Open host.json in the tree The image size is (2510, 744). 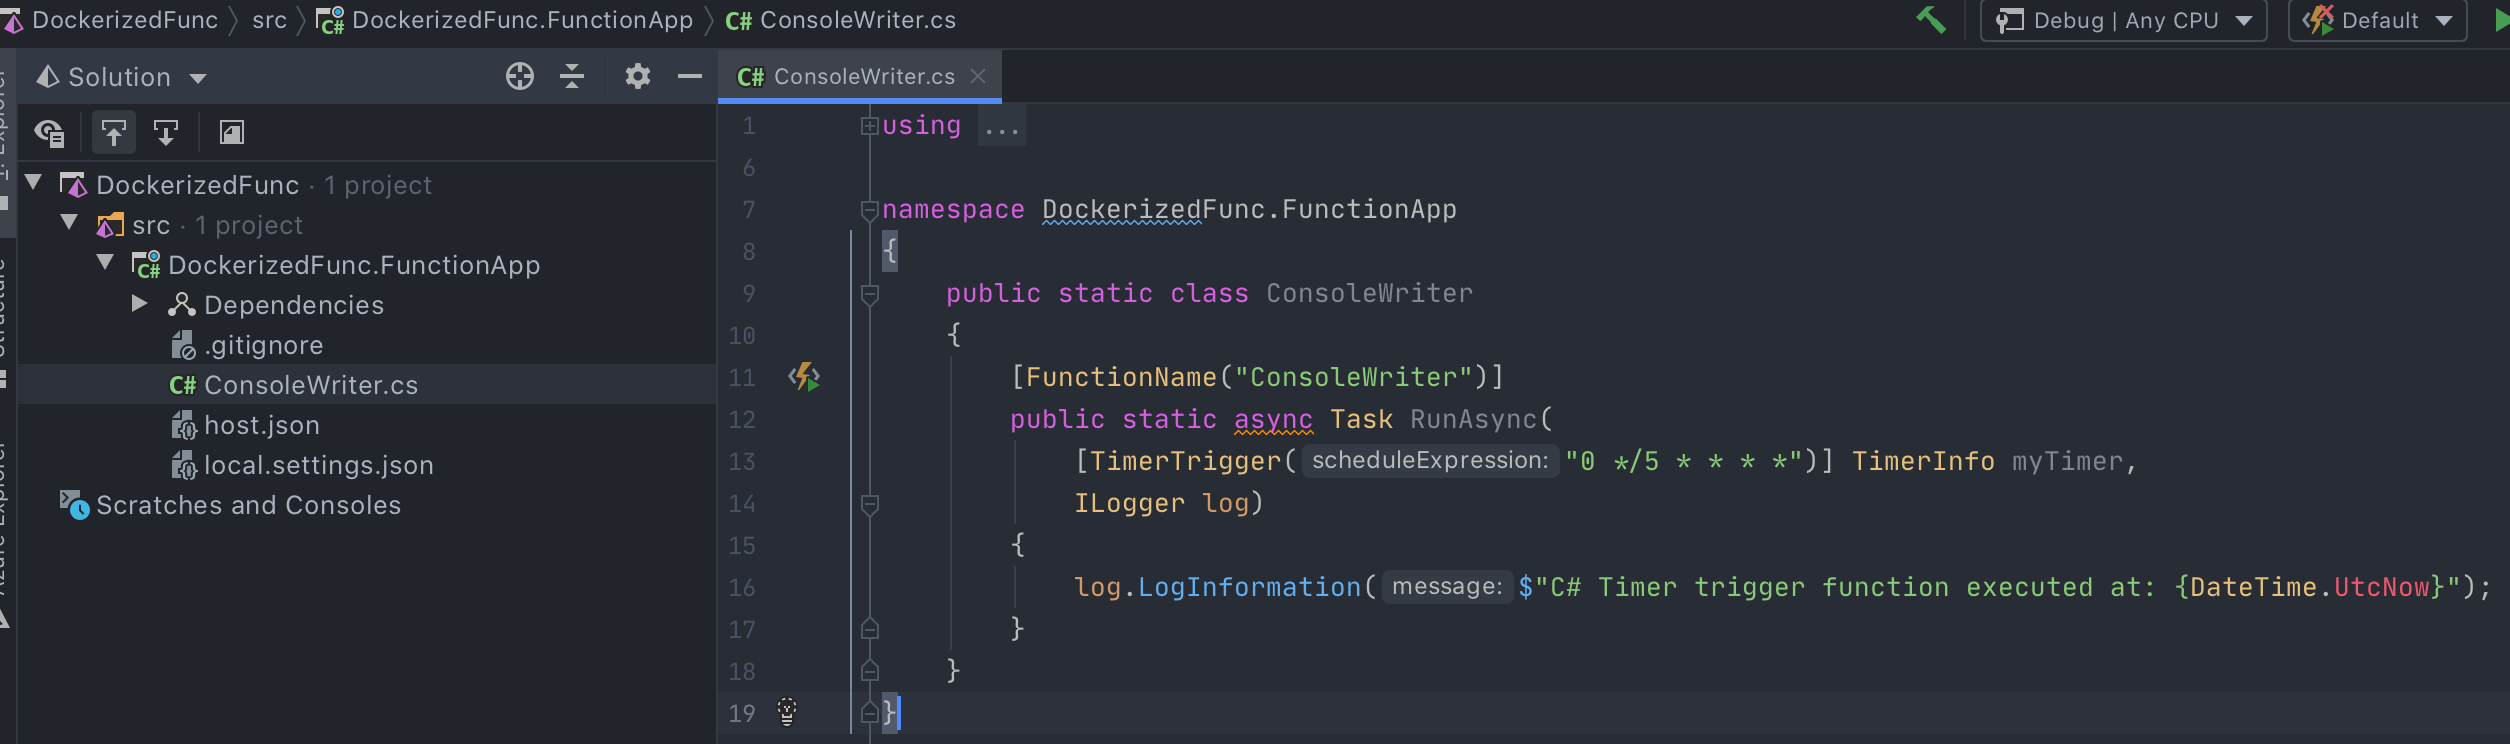262,425
